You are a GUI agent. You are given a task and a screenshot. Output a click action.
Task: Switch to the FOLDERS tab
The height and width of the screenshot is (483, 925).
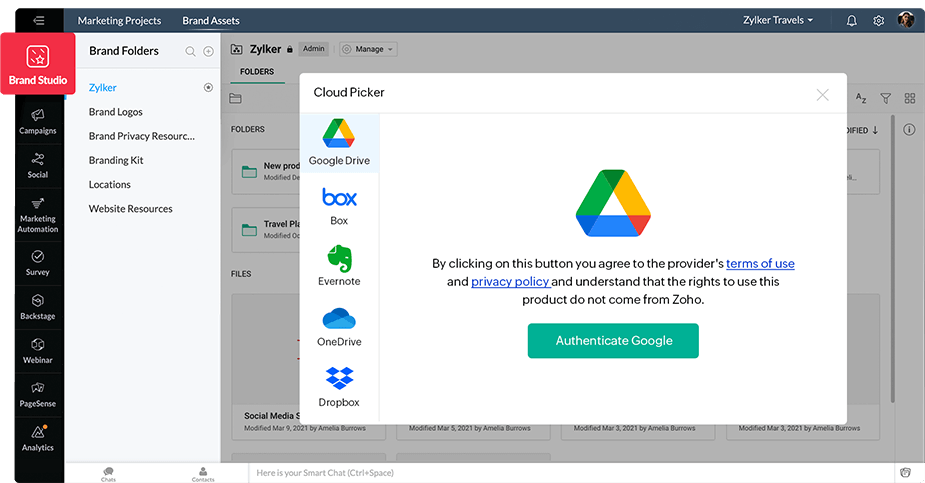coord(257,71)
